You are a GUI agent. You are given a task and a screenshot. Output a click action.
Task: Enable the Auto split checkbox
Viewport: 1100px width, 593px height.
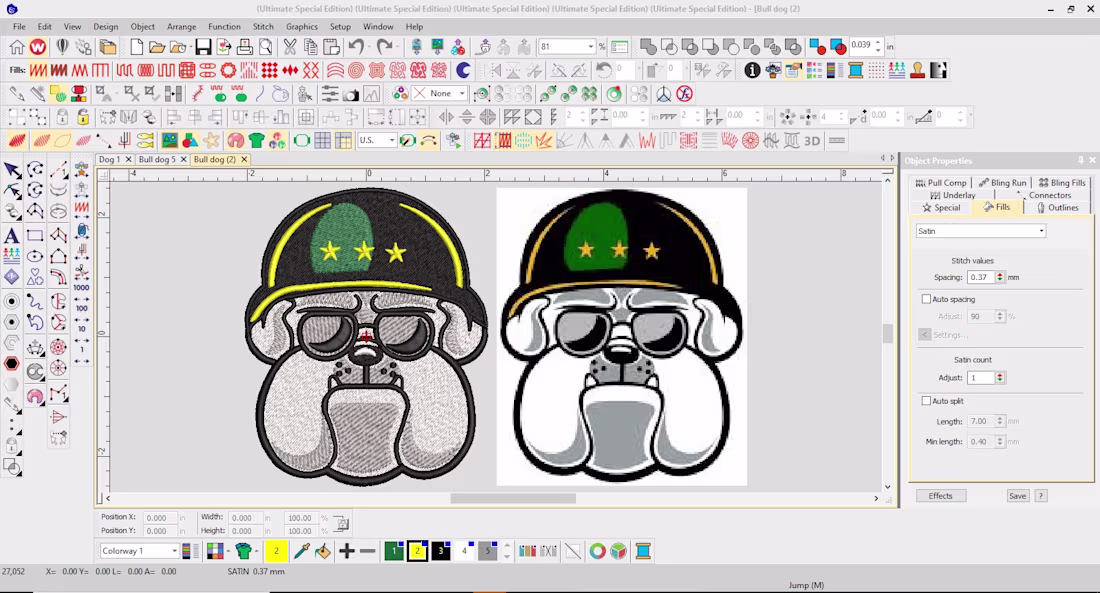(926, 401)
